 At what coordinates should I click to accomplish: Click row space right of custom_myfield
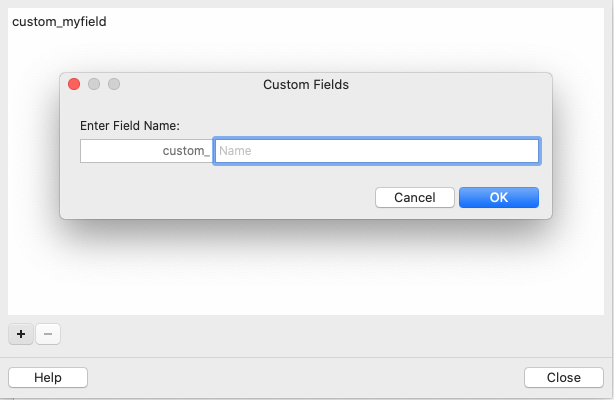350,21
